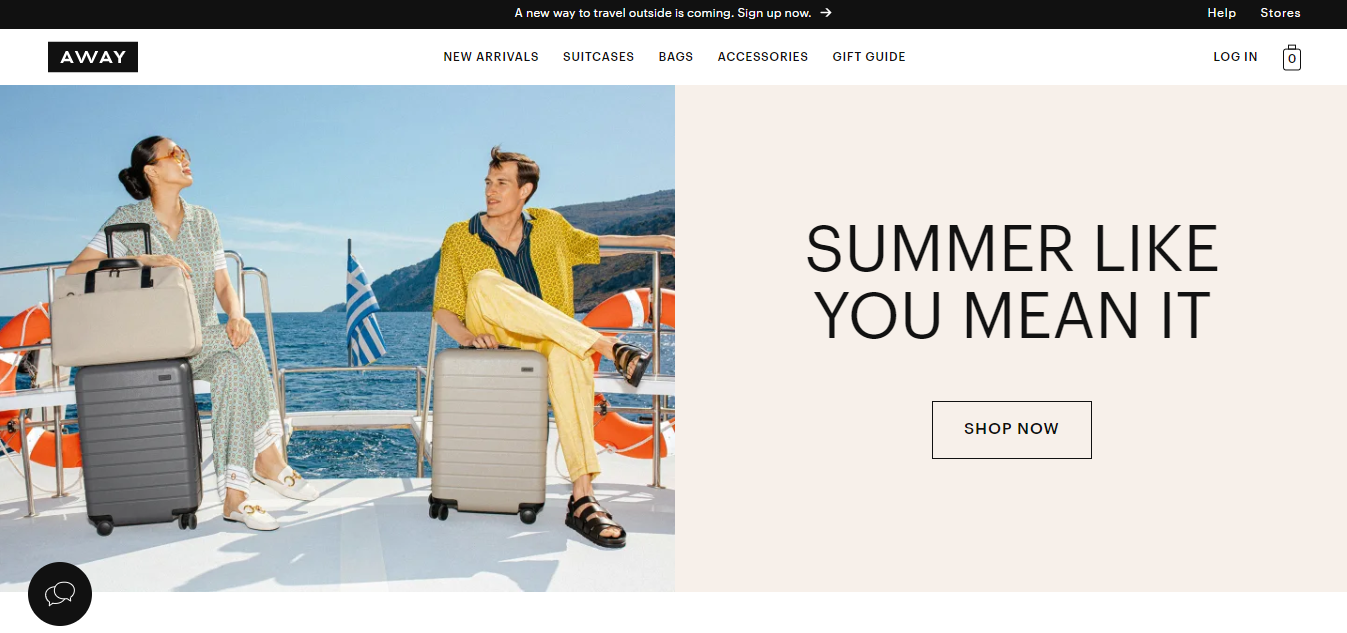Open the Suitcases menu

coord(598,57)
